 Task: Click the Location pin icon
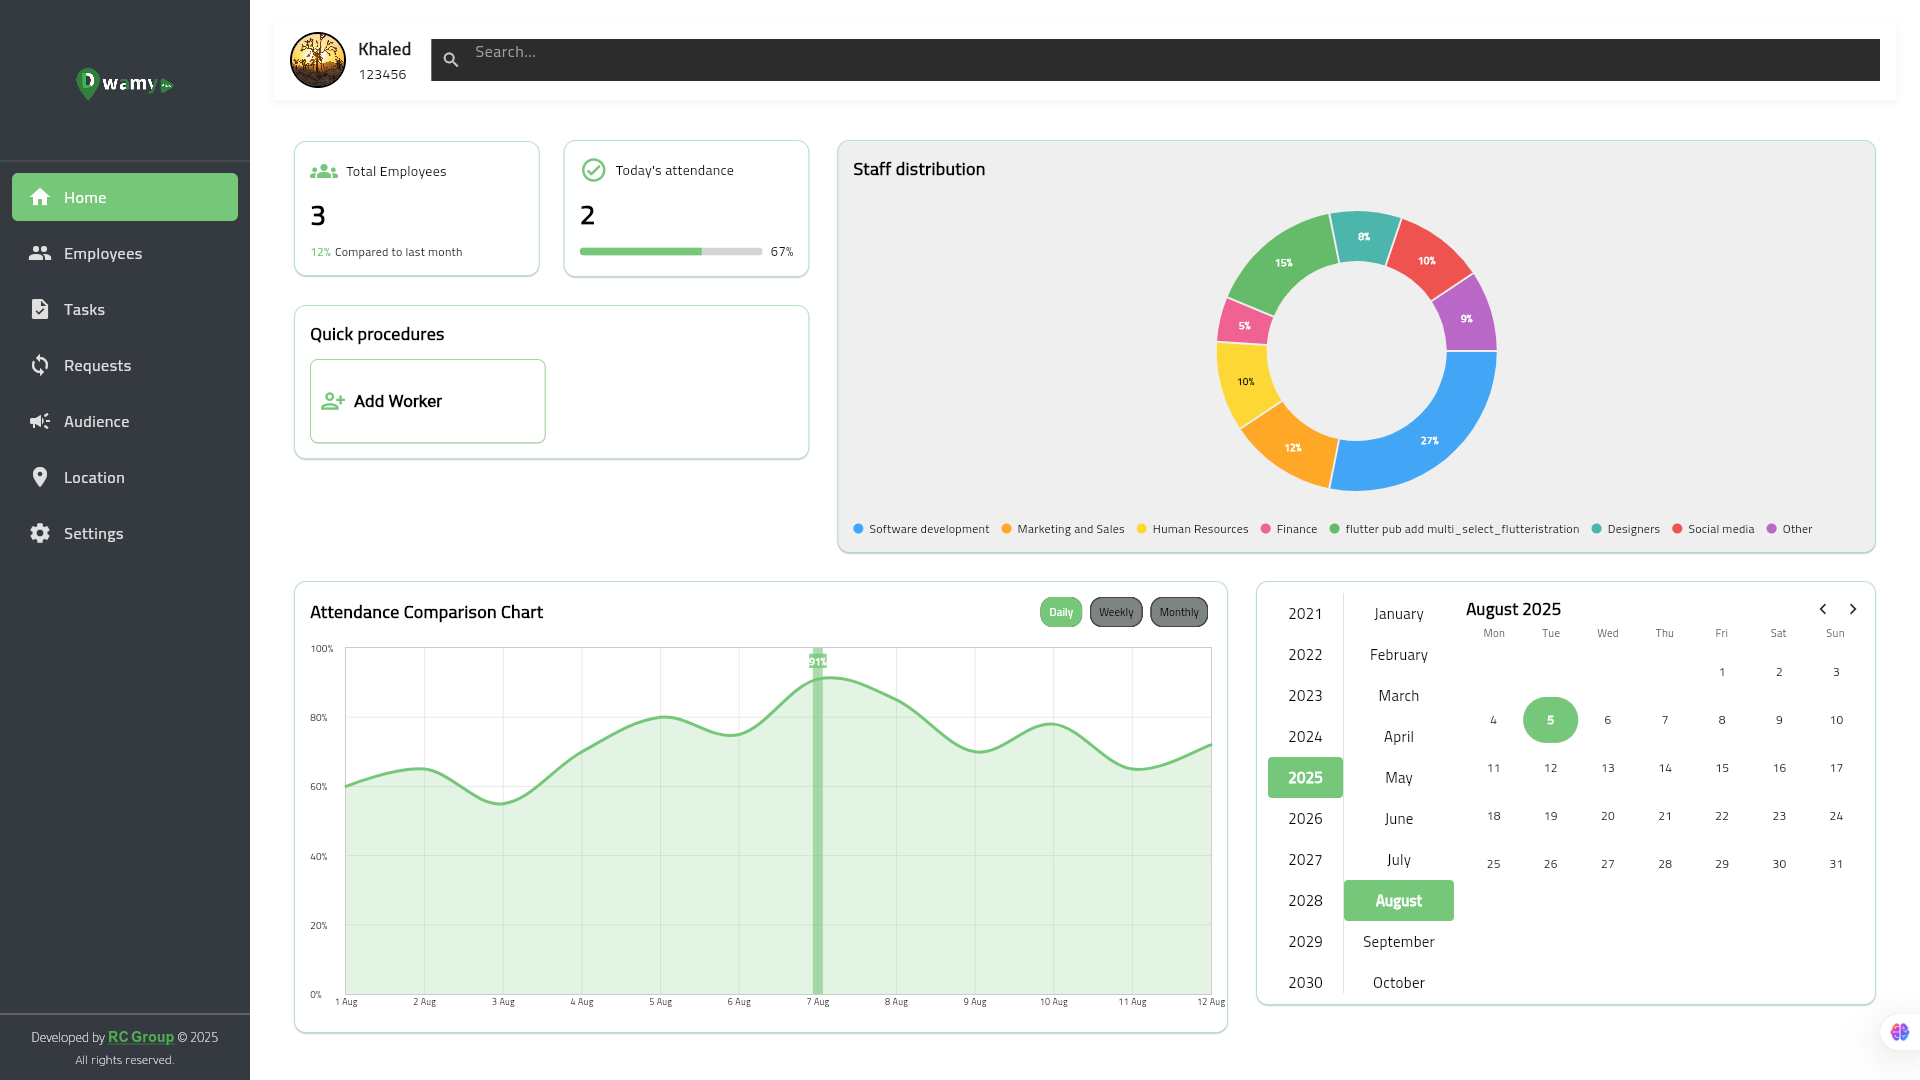coord(40,477)
